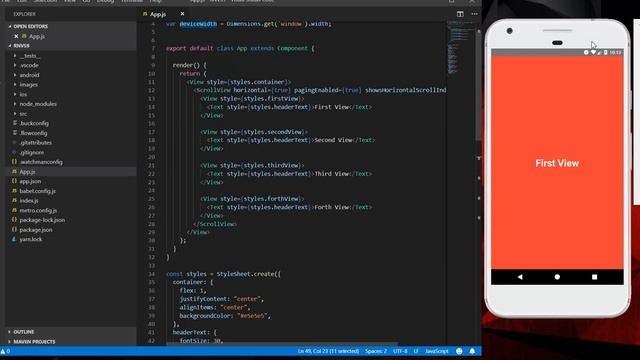Screen dimensions: 640x360
Task: Open the editor More Actions ellipsis menu
Action: (474, 14)
